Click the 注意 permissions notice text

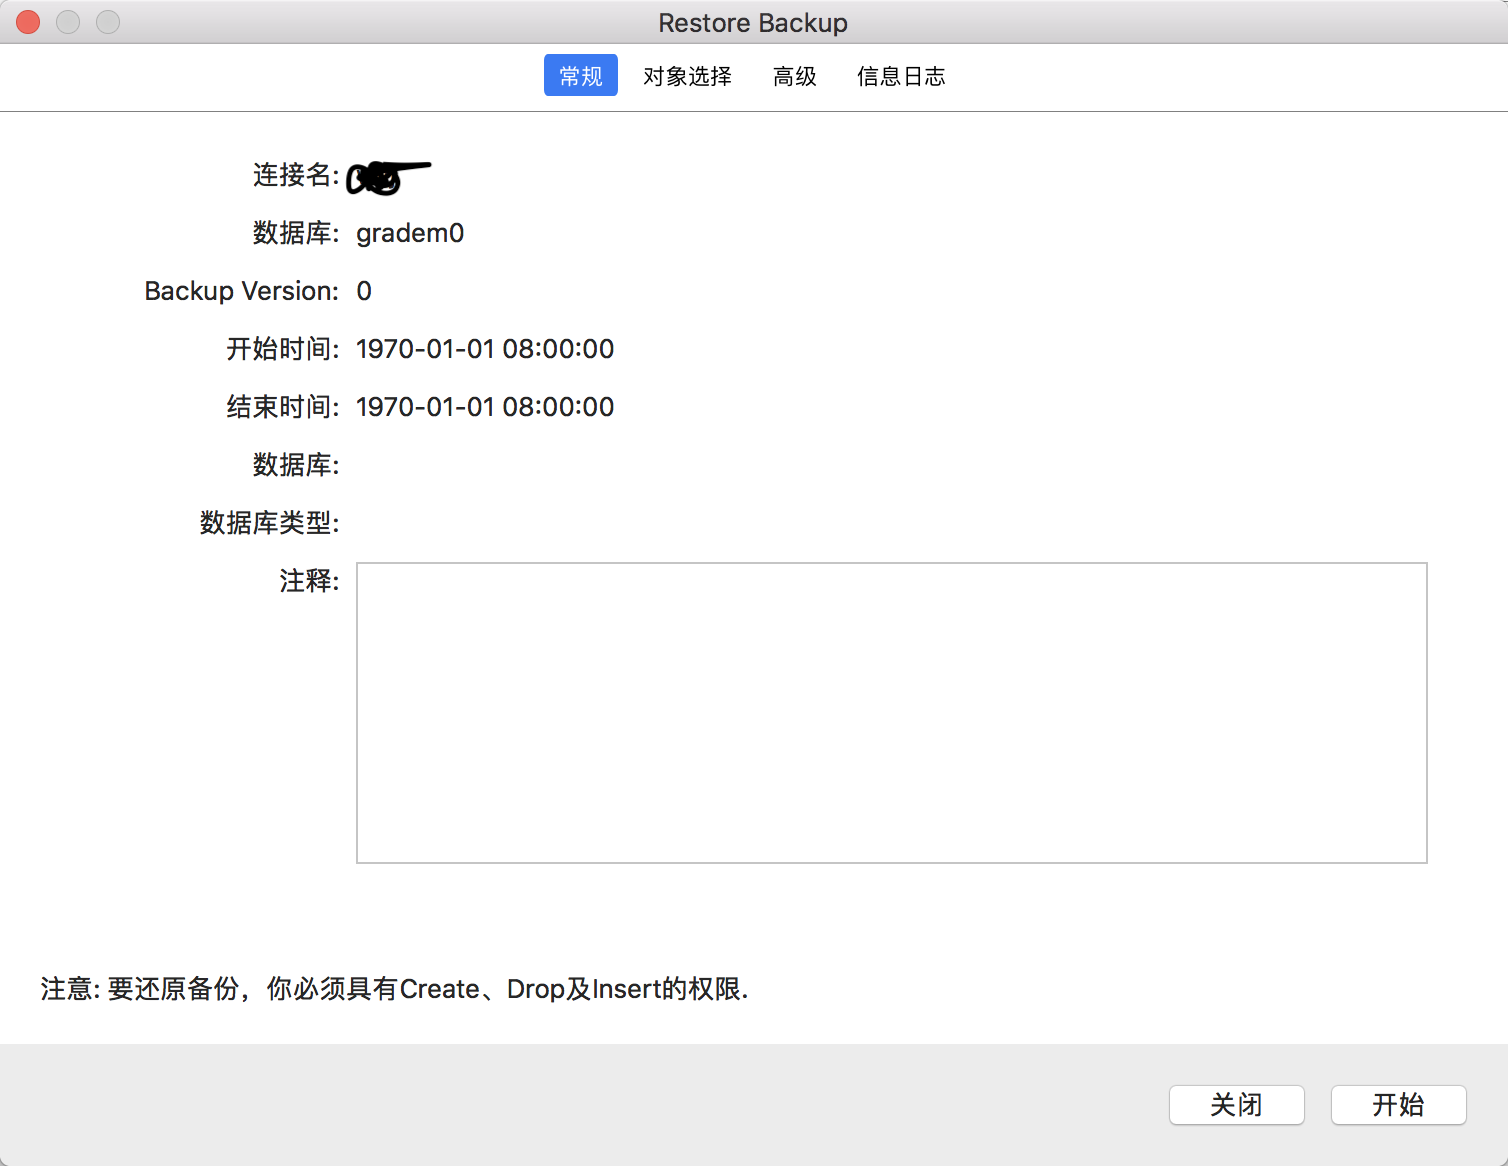[x=394, y=989]
